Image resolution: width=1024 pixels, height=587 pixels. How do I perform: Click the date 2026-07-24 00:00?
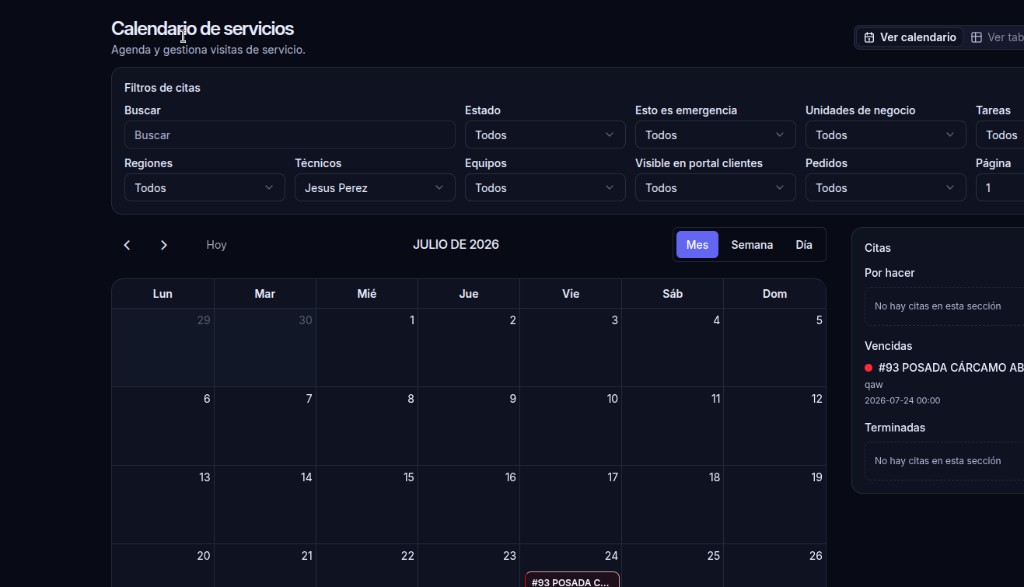pos(902,400)
